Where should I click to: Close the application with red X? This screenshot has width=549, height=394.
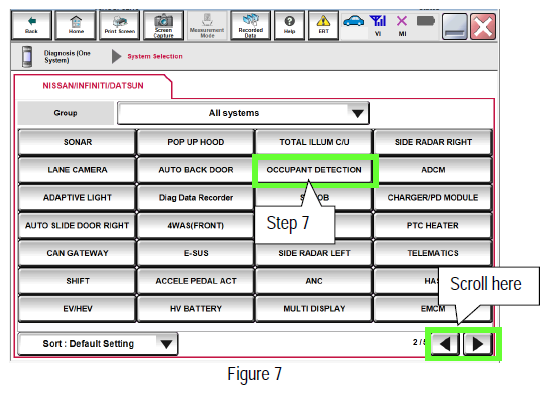(483, 26)
